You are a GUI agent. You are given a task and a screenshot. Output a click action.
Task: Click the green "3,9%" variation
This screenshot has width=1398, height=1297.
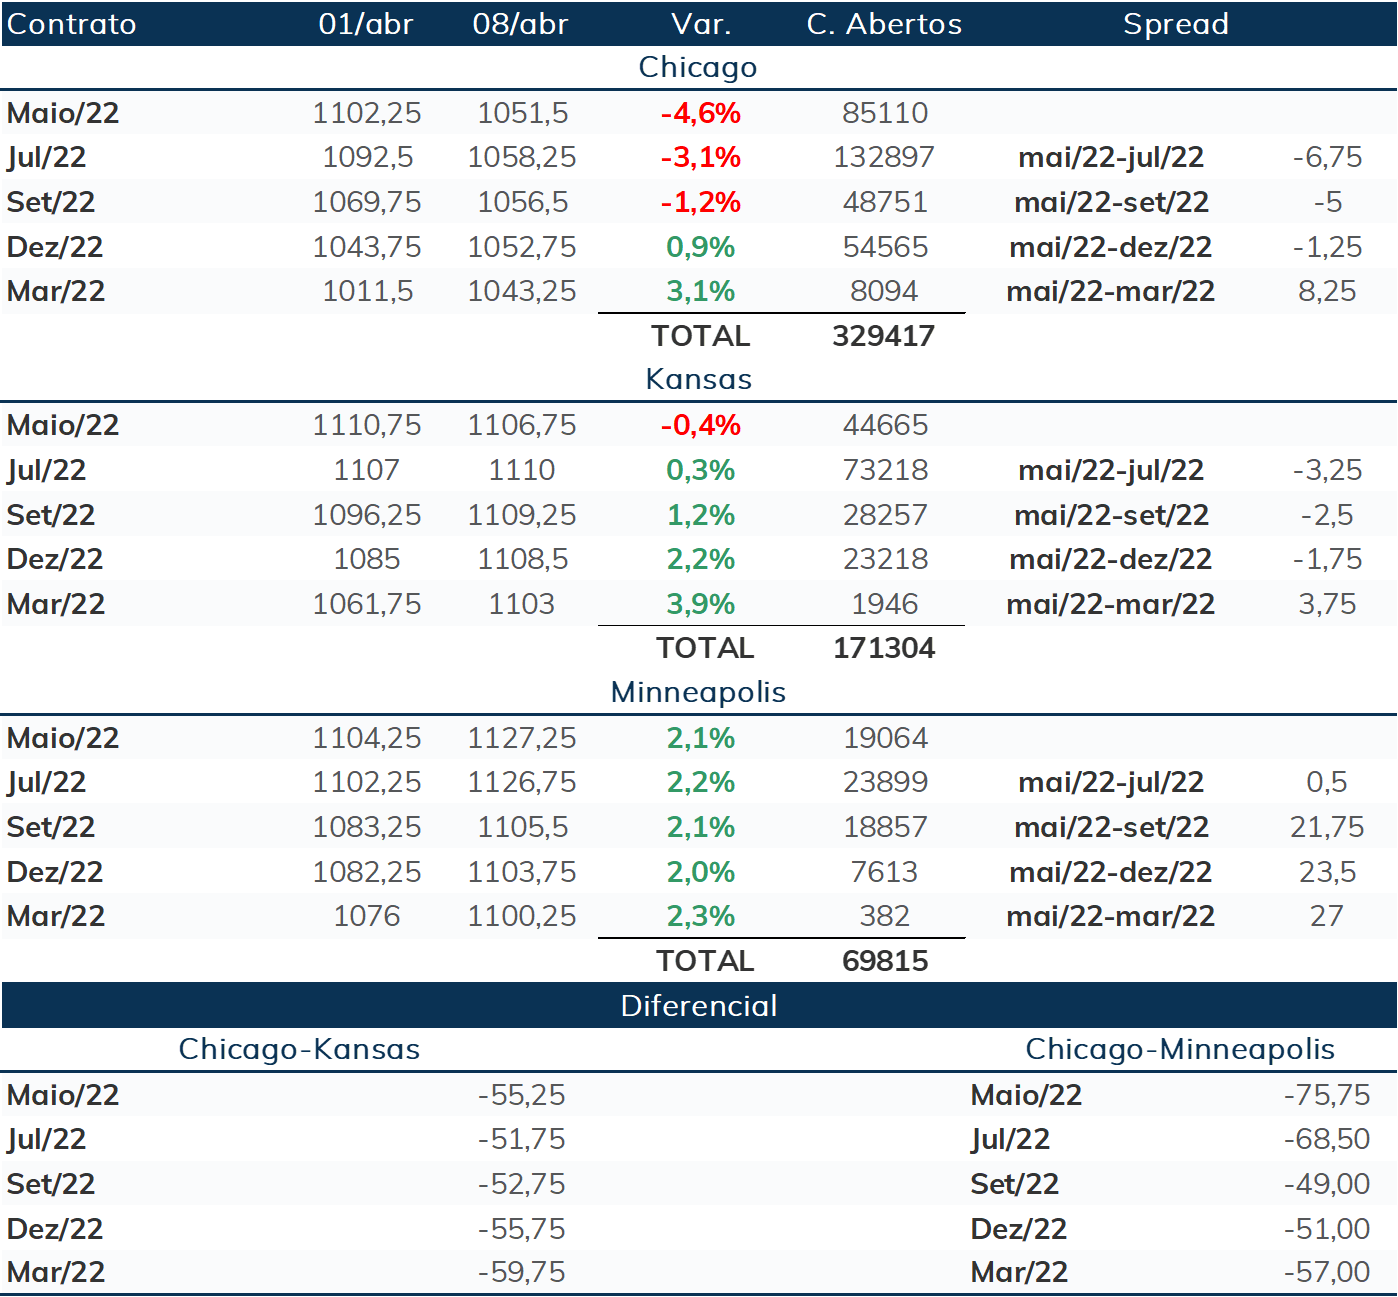tap(701, 604)
